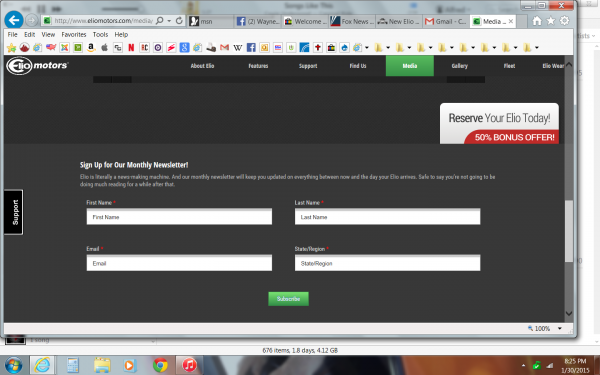Open iTunes from the taskbar

click(x=189, y=365)
